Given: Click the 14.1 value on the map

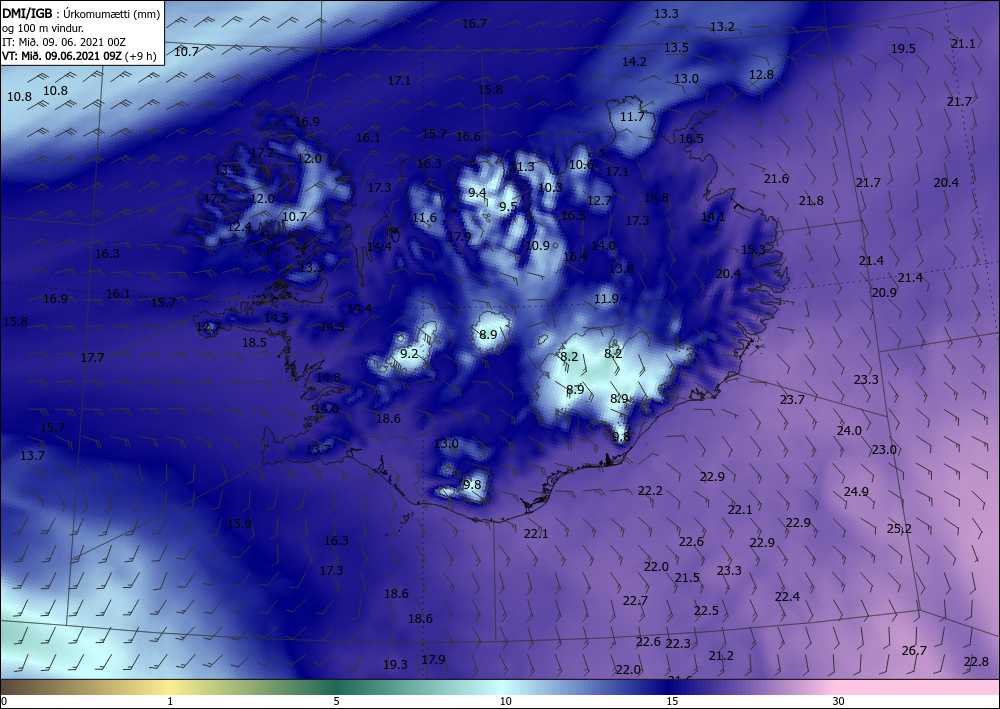Looking at the screenshot, I should (x=712, y=217).
